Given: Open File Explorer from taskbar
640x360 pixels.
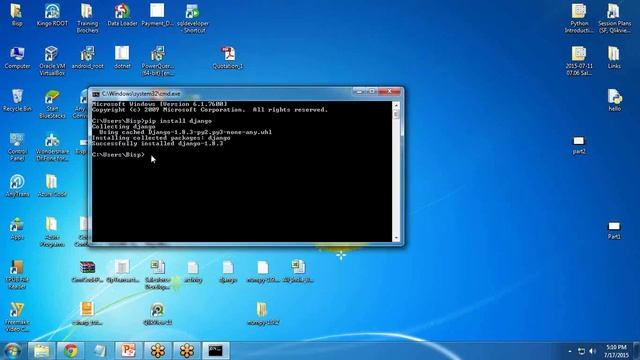Looking at the screenshot, I should (x=42, y=351).
